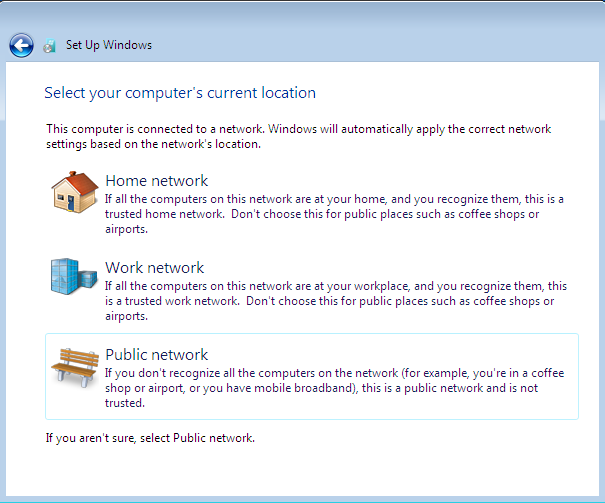Click the 'Set Up Windows' title text
605x503 pixels.
point(109,45)
